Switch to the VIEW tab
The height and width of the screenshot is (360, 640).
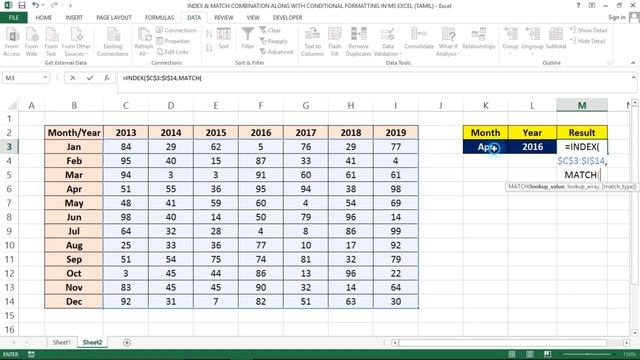[253, 18]
